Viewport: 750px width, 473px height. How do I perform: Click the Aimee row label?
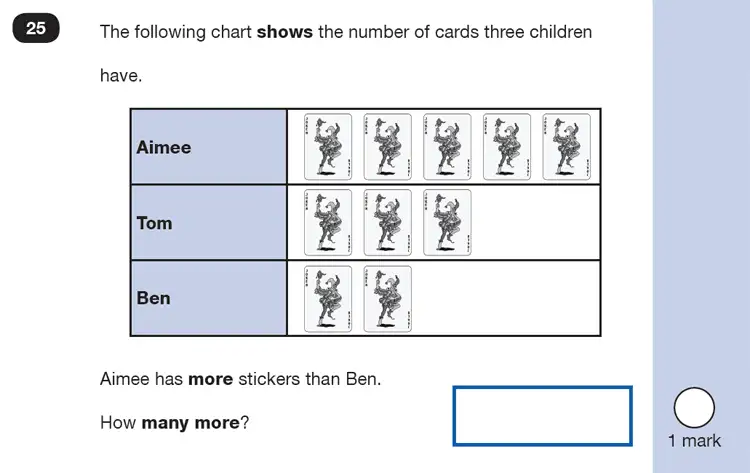(164, 147)
